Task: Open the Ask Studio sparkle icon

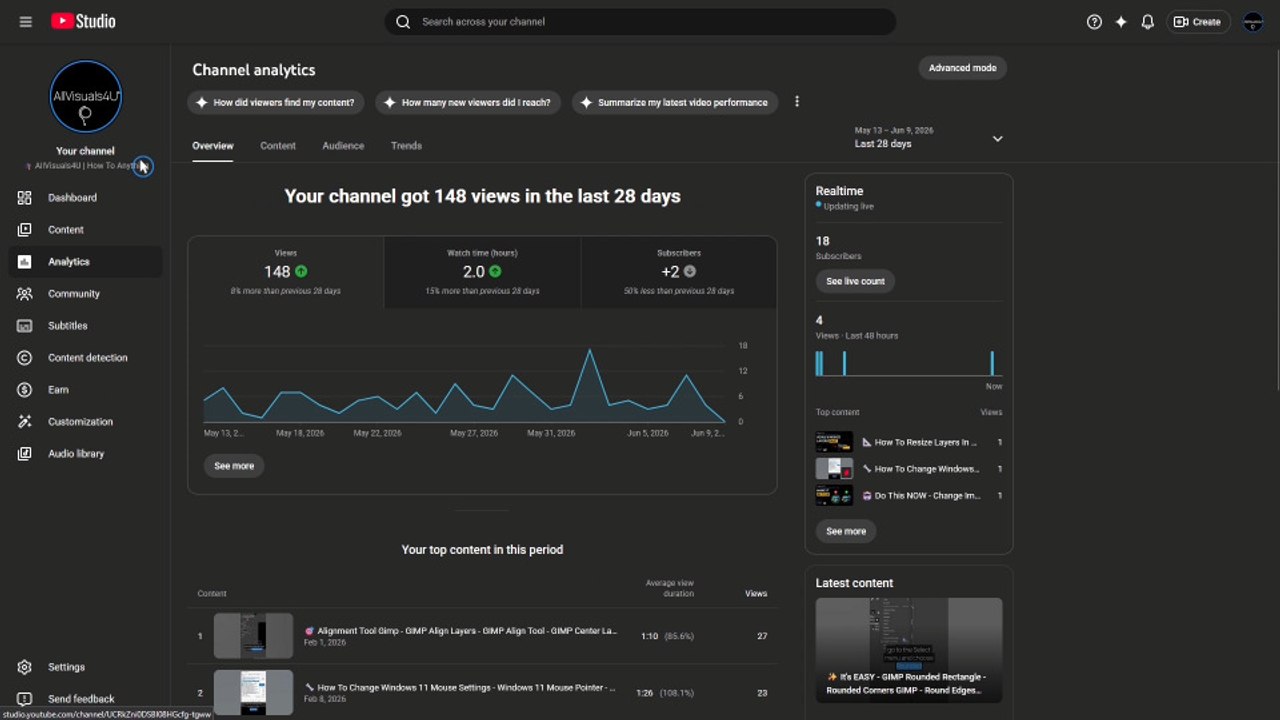Action: tap(1121, 22)
